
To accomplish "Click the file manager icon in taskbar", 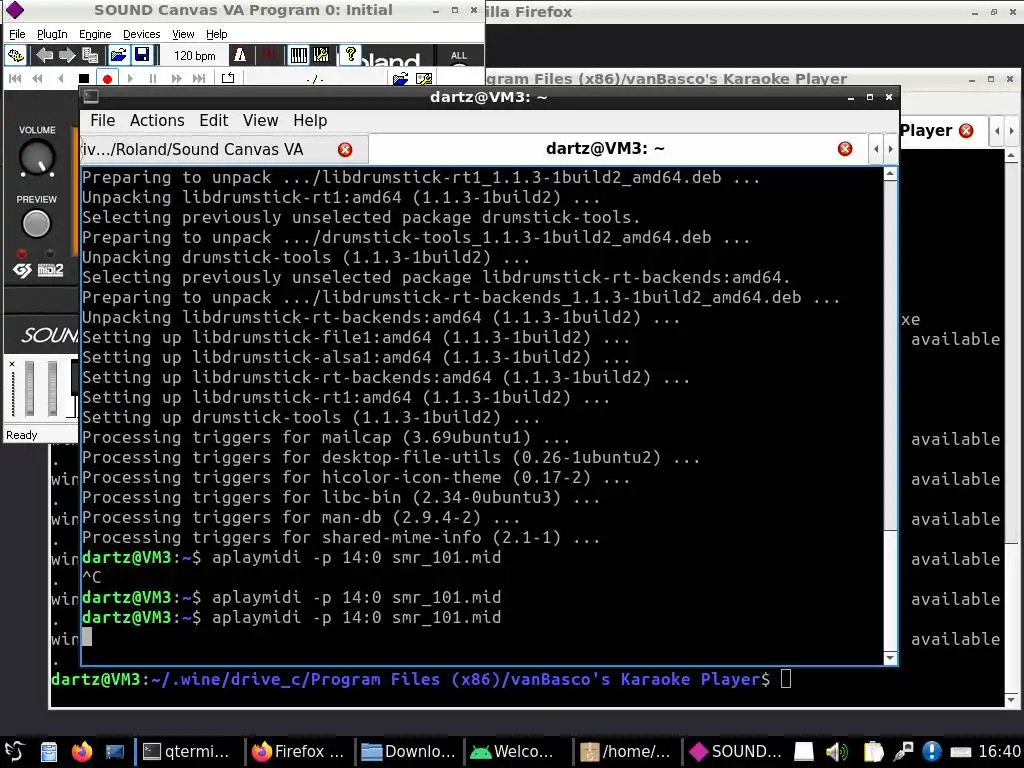I will (49, 752).
